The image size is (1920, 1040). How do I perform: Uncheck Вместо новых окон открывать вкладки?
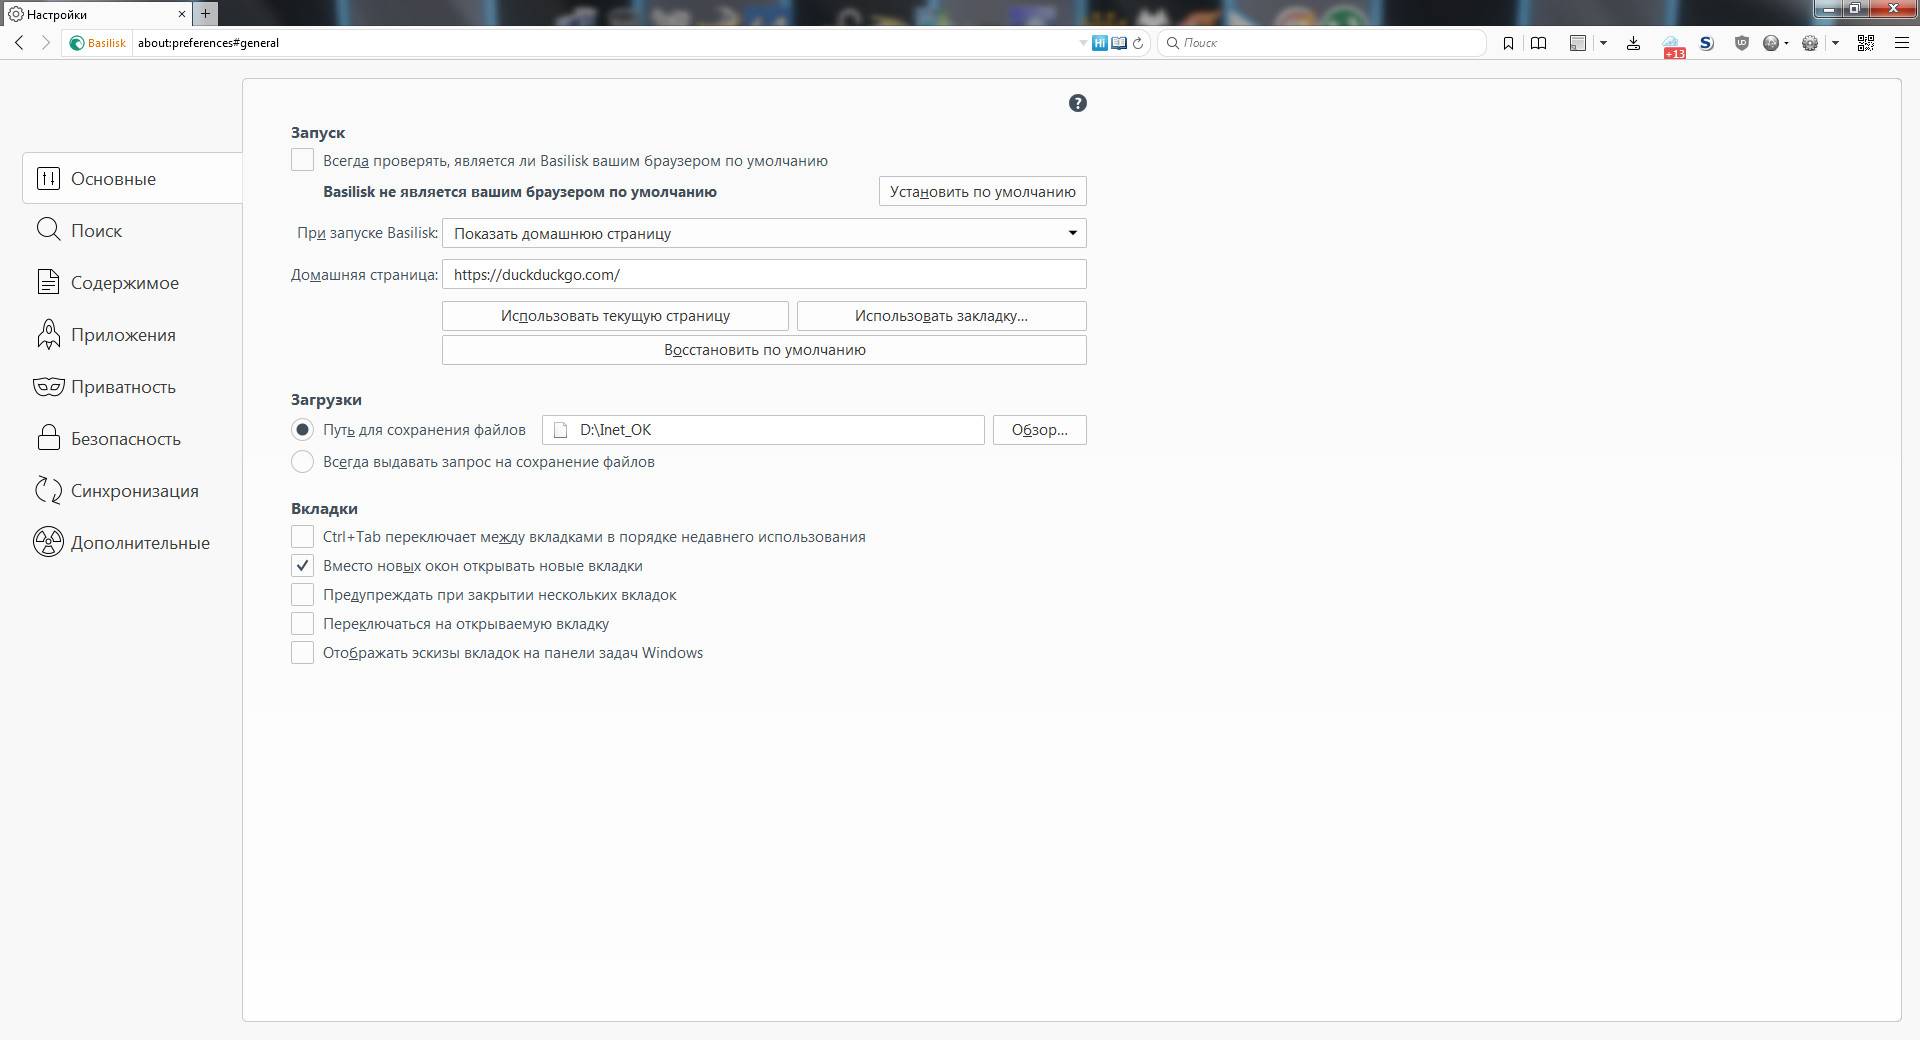tap(302, 565)
